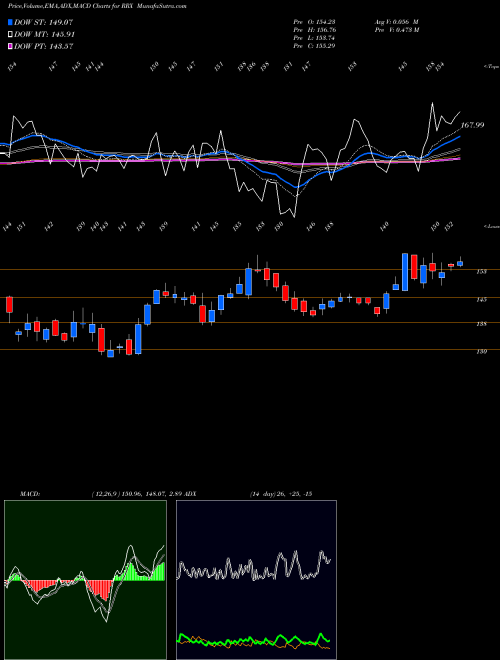This screenshot has width=500, height=660.
Task: Open the green MACD histogram chart panel
Action: pyautogui.click(x=85, y=580)
